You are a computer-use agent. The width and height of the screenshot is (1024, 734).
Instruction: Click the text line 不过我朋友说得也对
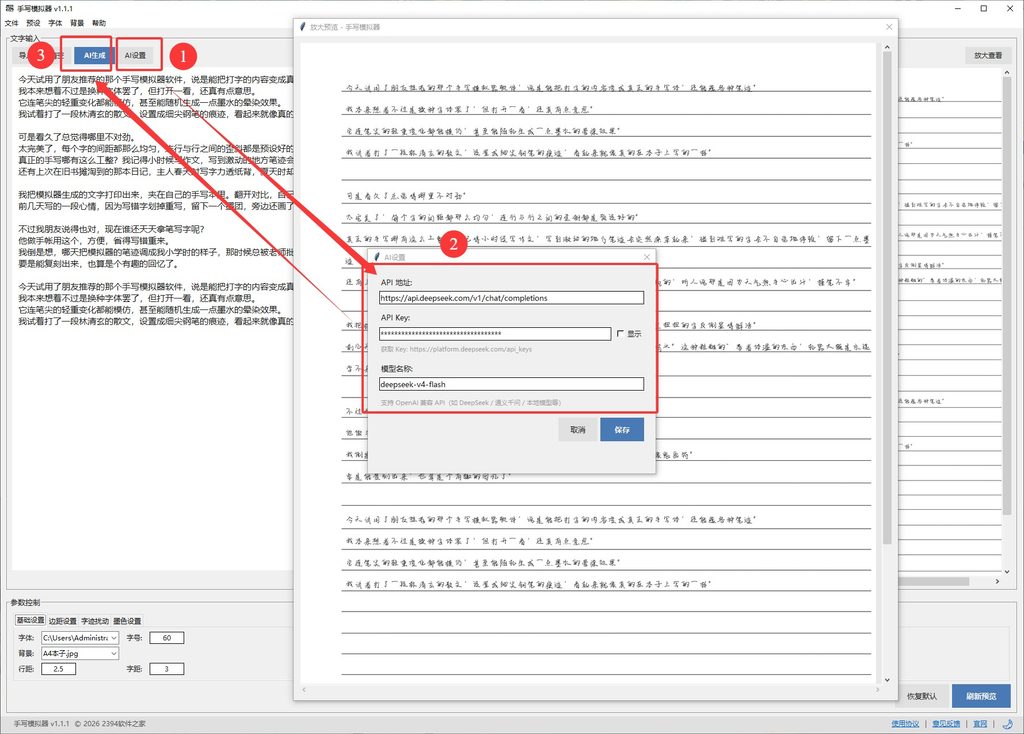pyautogui.click(x=111, y=229)
